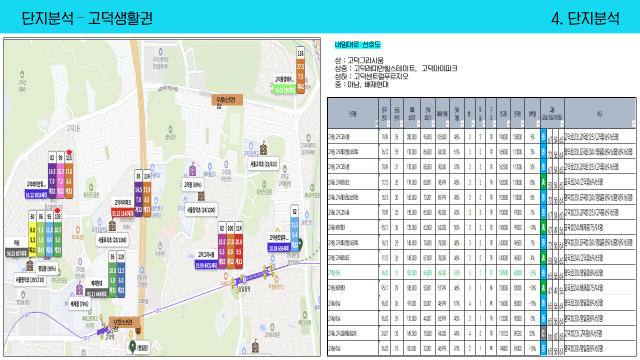The width and height of the screenshot is (640, 360).
Task: Click the green pin next to the light-blue 82 column
Action: click(300, 244)
